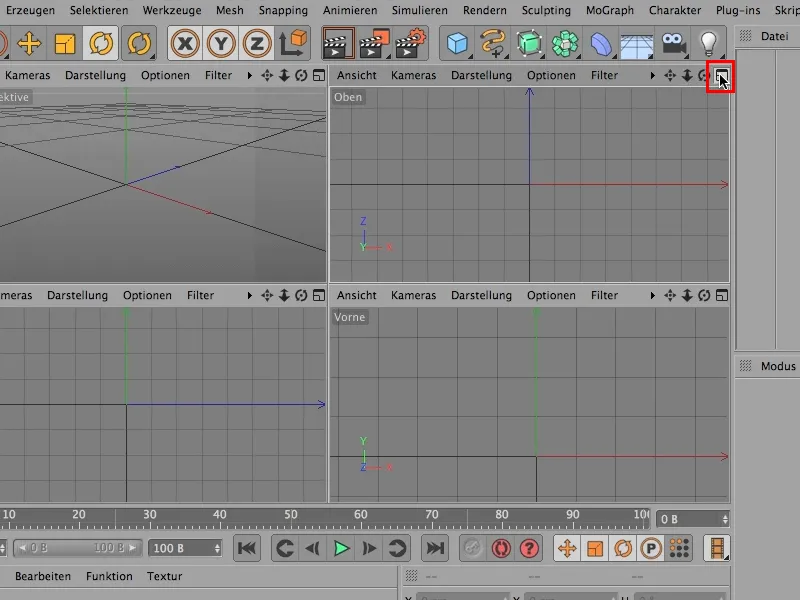Toggle parameter P keyframe recording
This screenshot has height=600, width=800.
pos(651,548)
